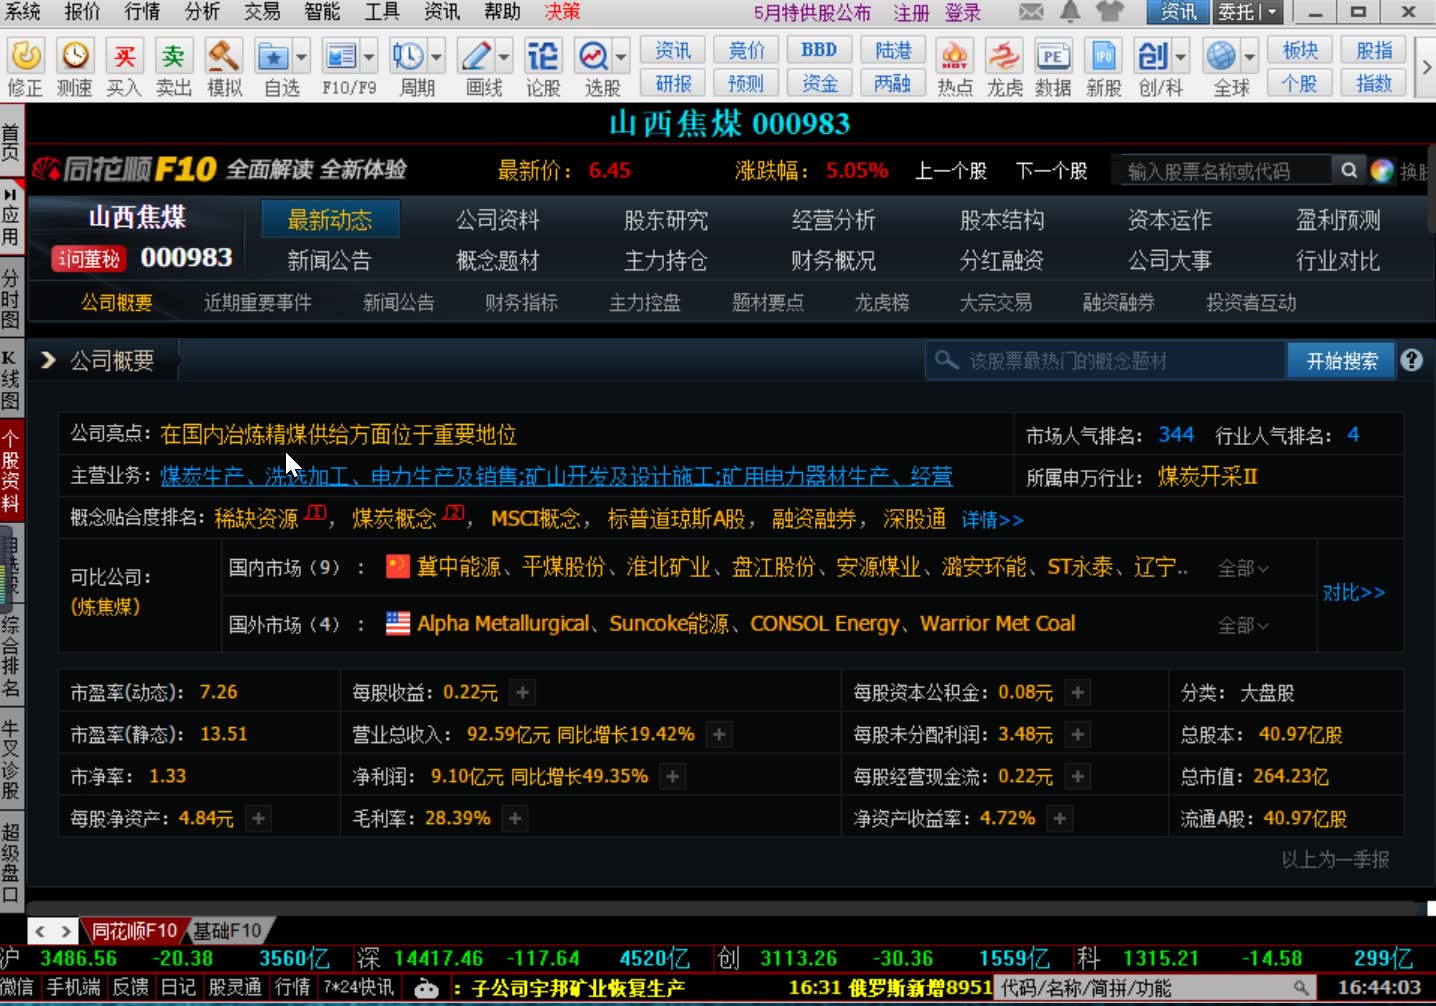Expand the plus button beside 每股净资产

[x=258, y=818]
